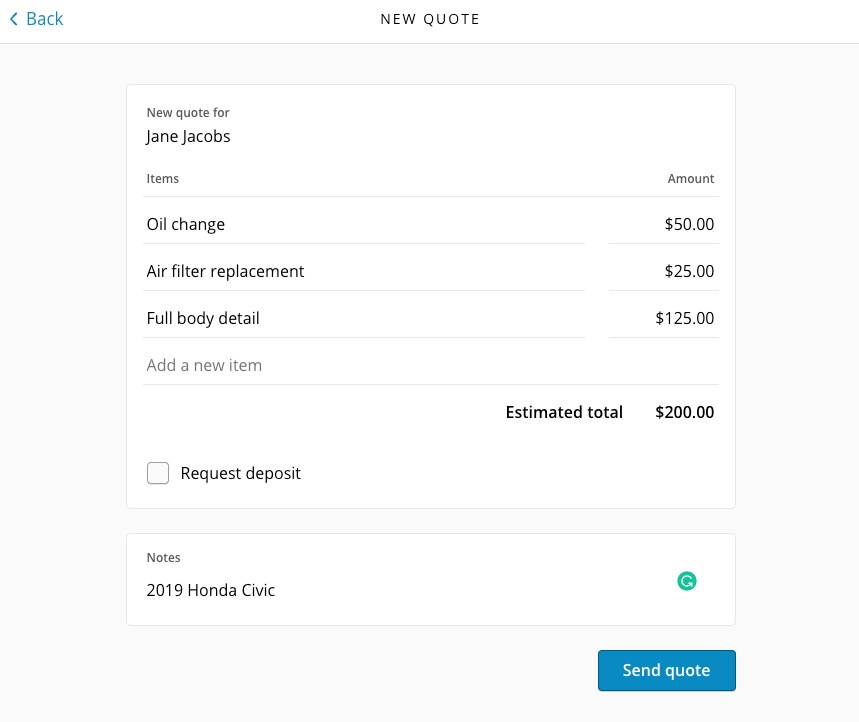Click the Items column header
The width and height of the screenshot is (859, 722).
pyautogui.click(x=163, y=178)
